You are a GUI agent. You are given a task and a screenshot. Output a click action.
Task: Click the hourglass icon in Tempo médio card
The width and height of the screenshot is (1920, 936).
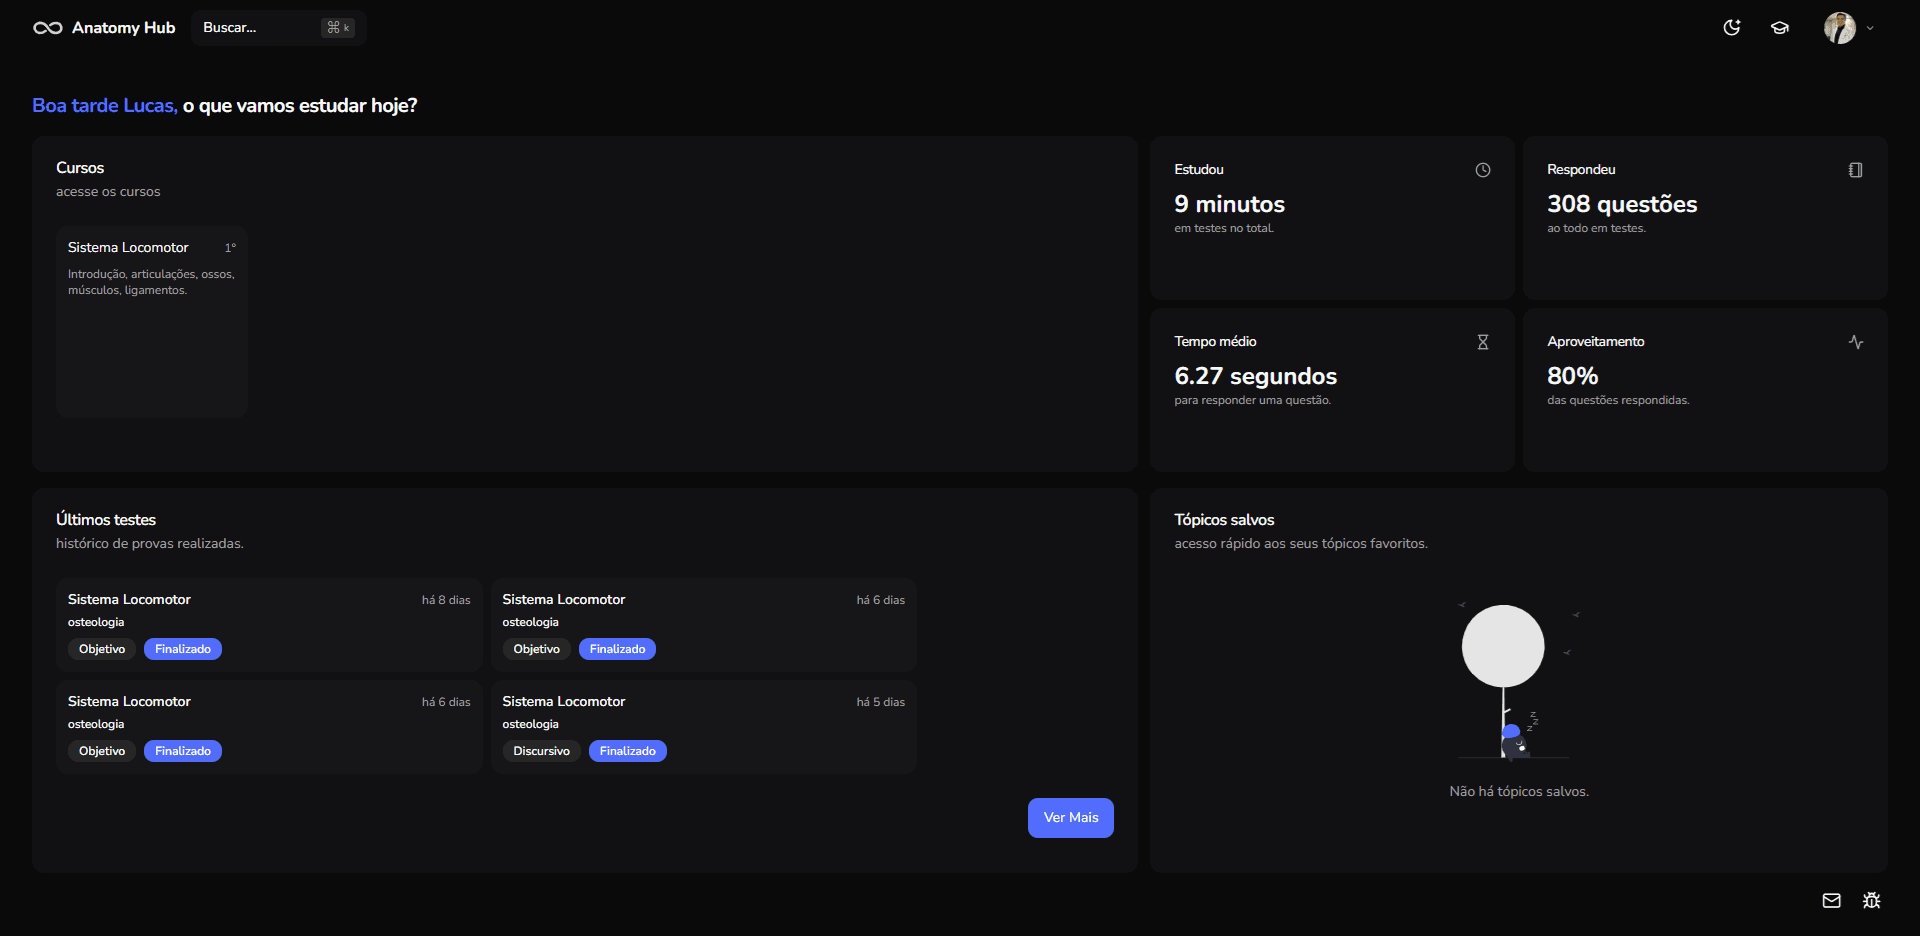(x=1483, y=342)
